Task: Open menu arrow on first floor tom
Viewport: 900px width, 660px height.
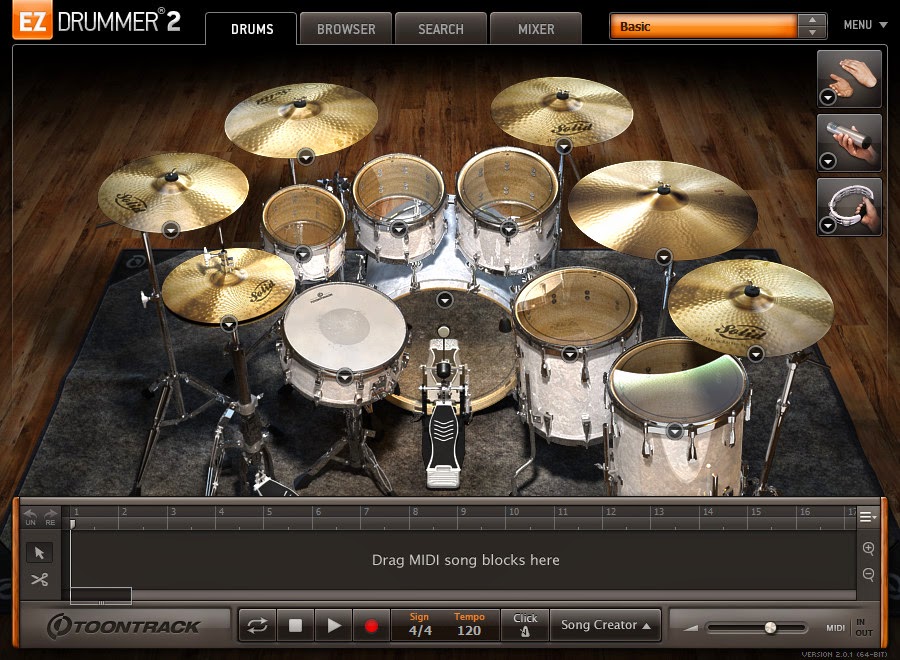Action: 569,354
